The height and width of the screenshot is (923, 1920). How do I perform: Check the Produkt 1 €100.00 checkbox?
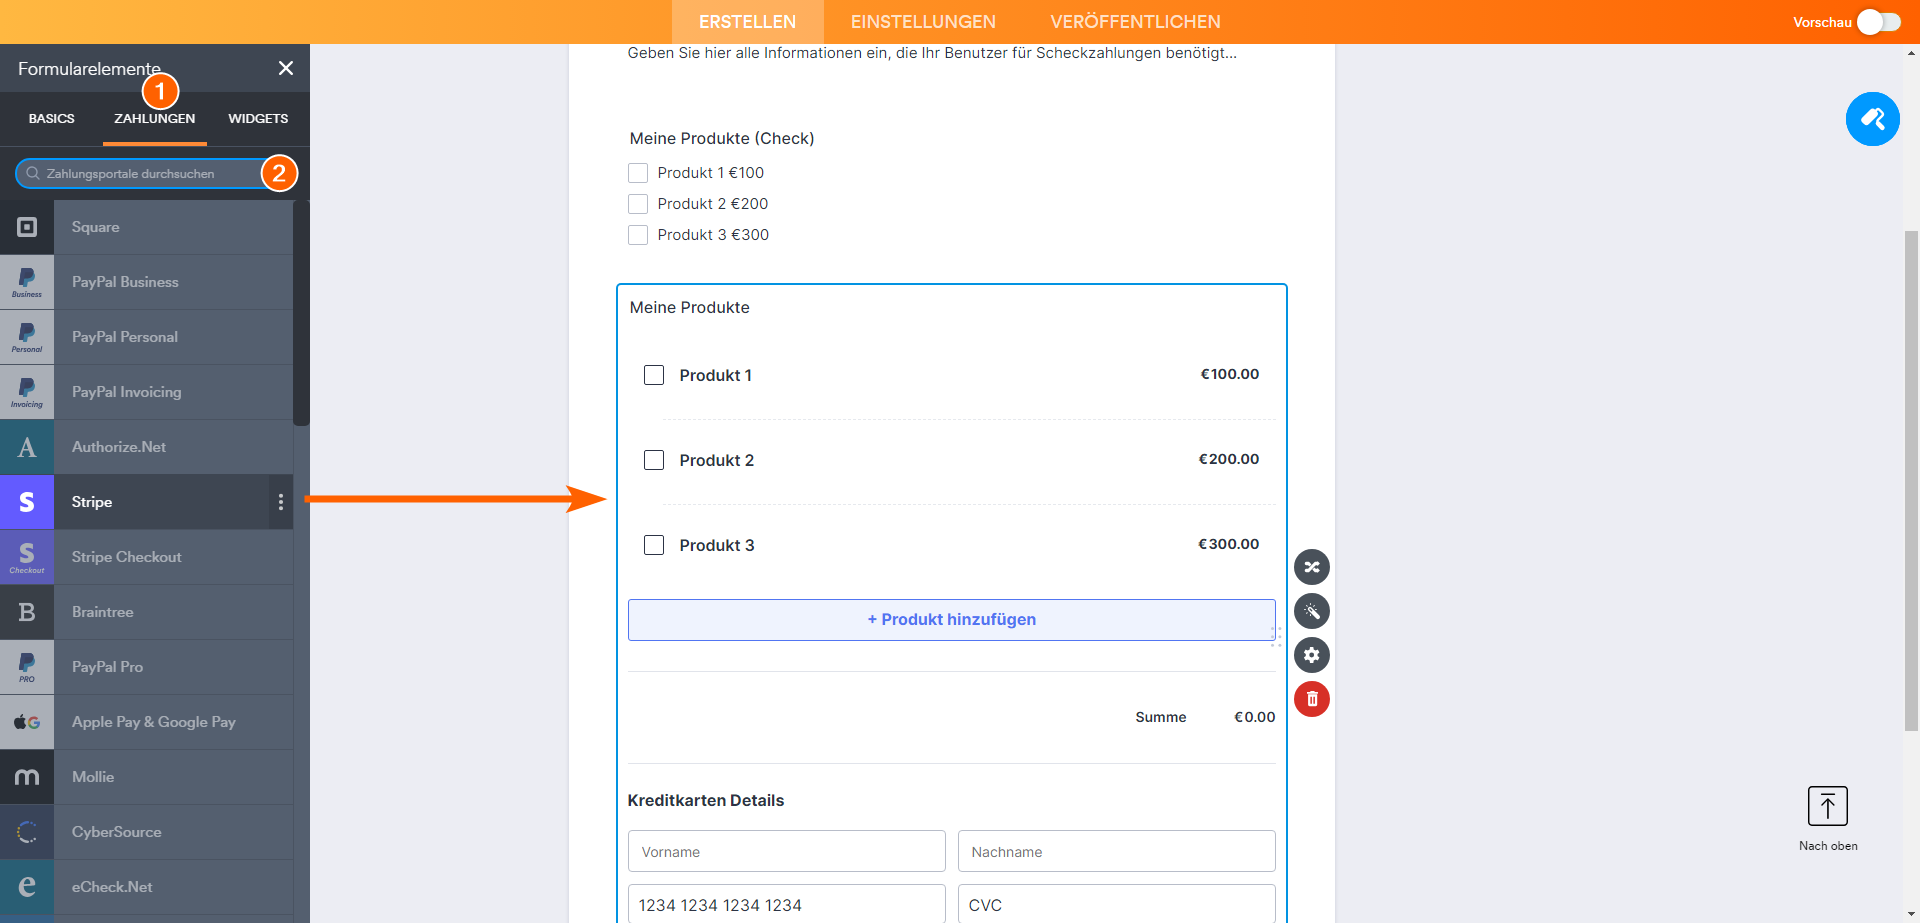pyautogui.click(x=654, y=375)
